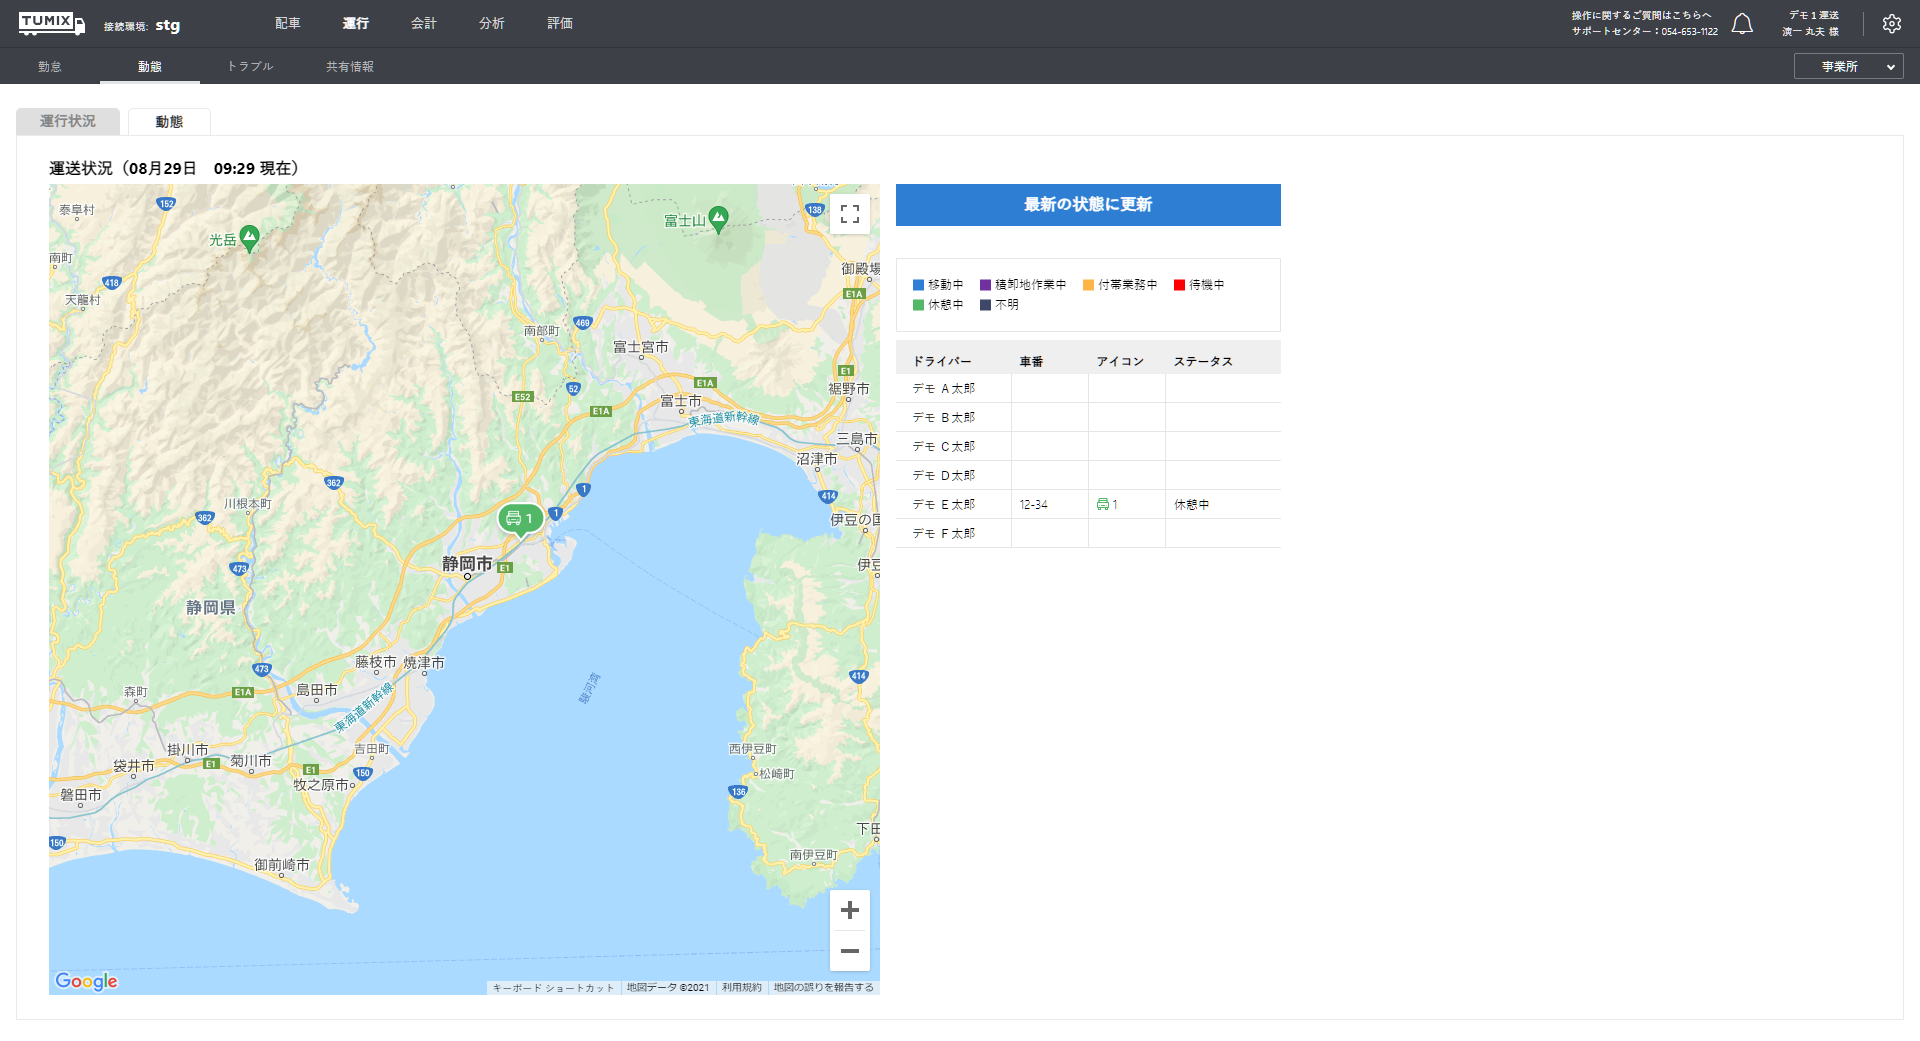
Task: Open the 利用規約 map link
Action: click(741, 988)
